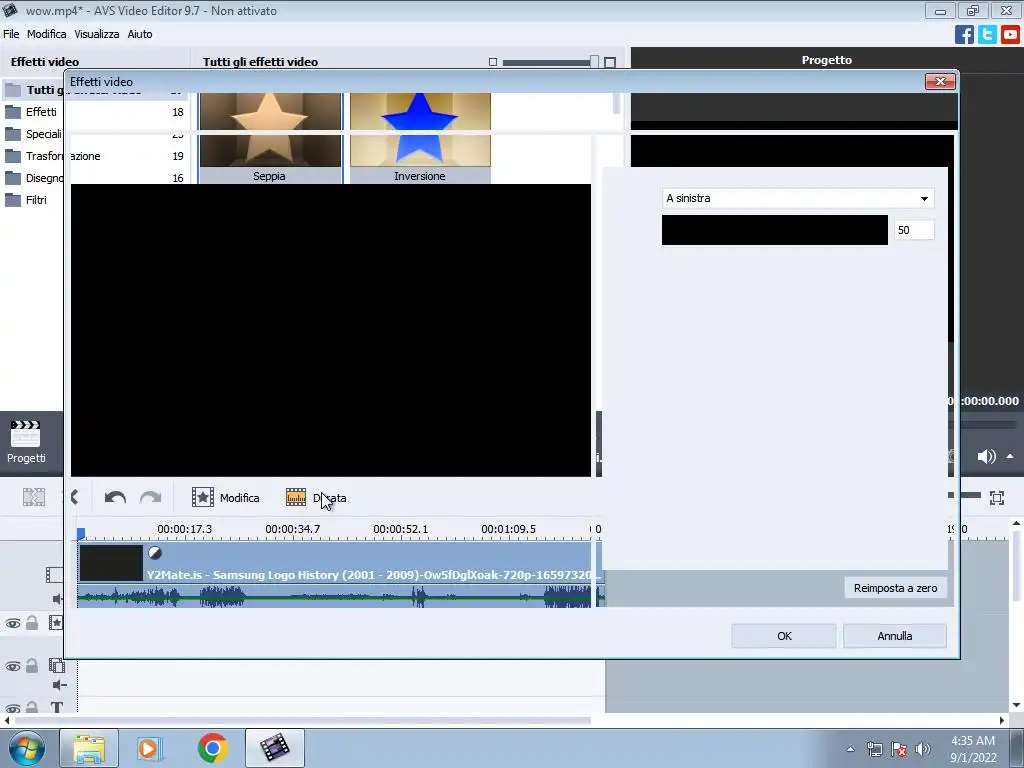Toggle the lock on overlay track
1024x768 pixels.
[x=31, y=665]
